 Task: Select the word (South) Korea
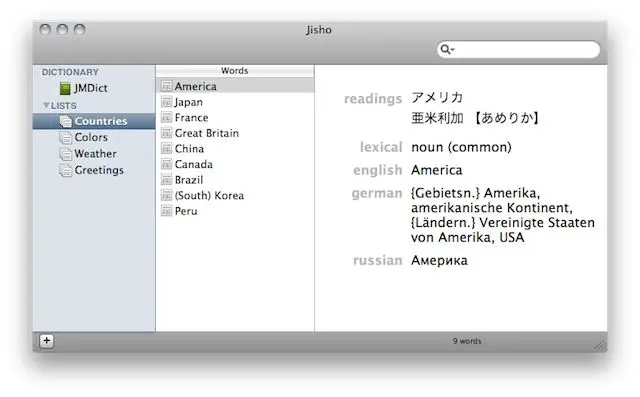(x=235, y=195)
